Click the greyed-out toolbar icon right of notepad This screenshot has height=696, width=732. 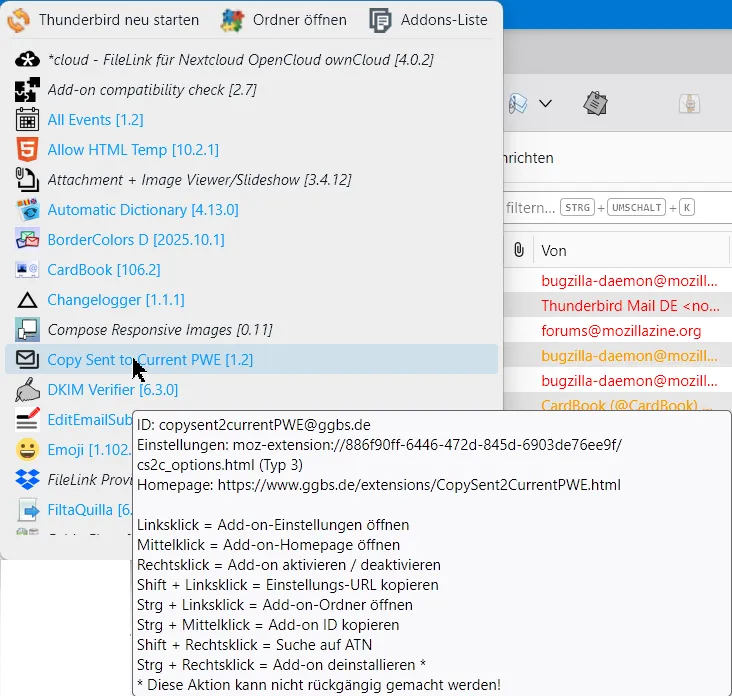(x=690, y=103)
